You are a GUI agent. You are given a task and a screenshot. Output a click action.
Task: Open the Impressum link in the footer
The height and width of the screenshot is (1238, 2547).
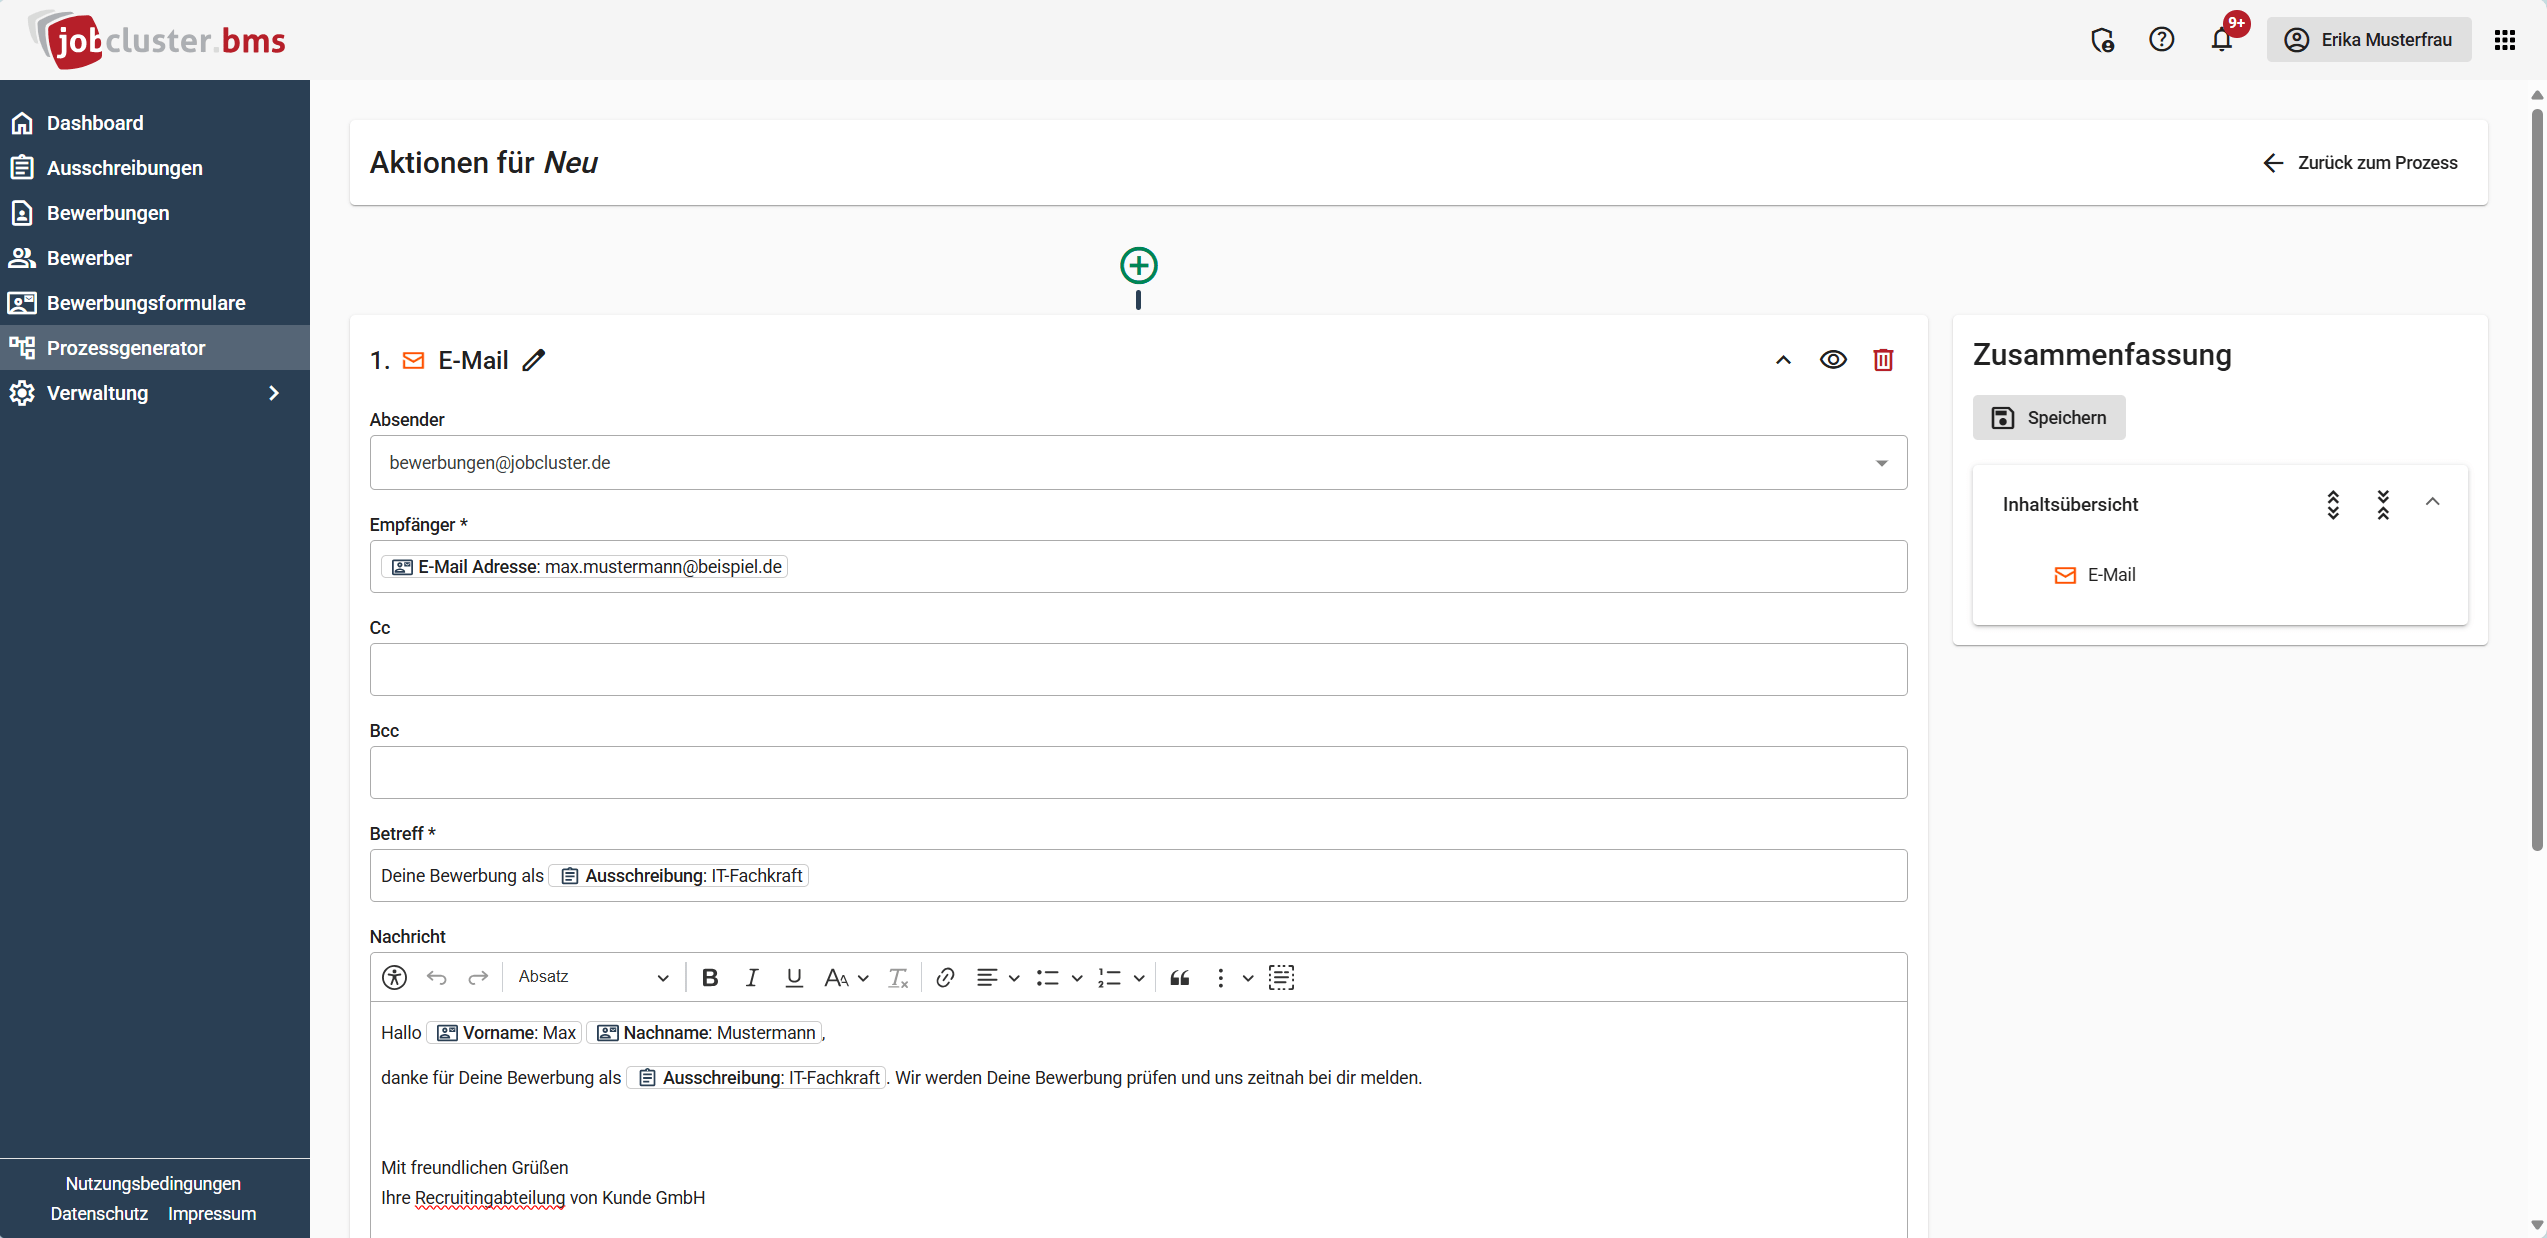pyautogui.click(x=211, y=1212)
